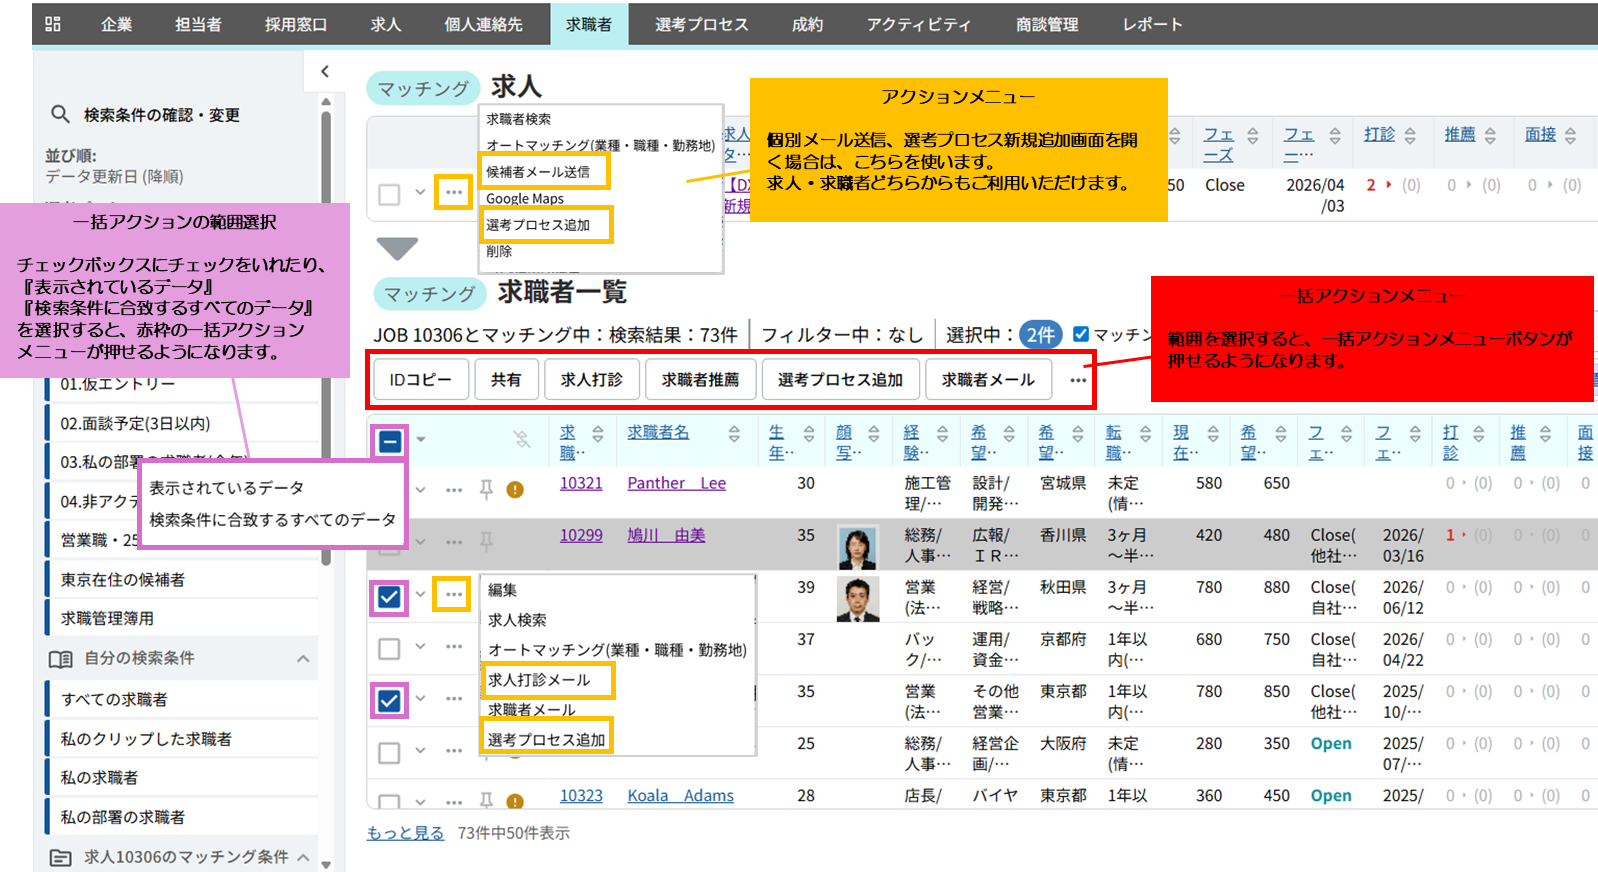Open the three-dot overflow menu after 求職者メール
This screenshot has width=1598, height=872.
(x=1077, y=380)
